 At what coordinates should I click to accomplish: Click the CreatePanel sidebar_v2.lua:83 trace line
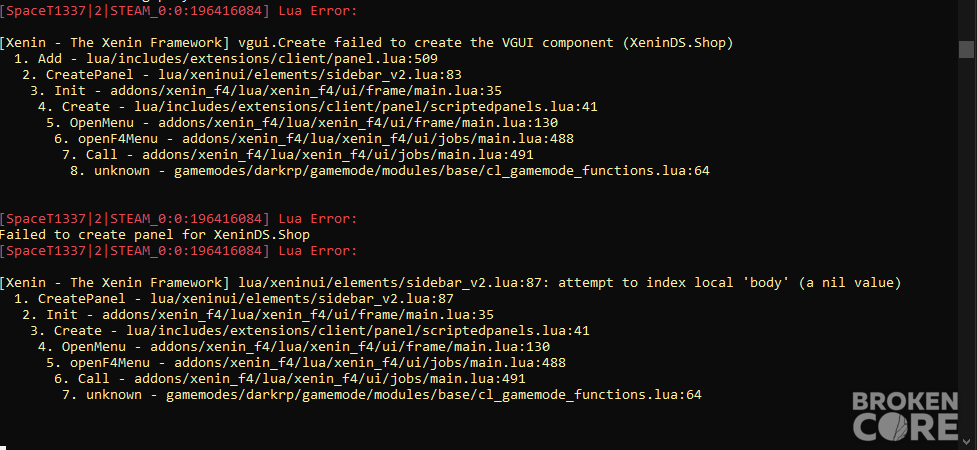point(242,75)
